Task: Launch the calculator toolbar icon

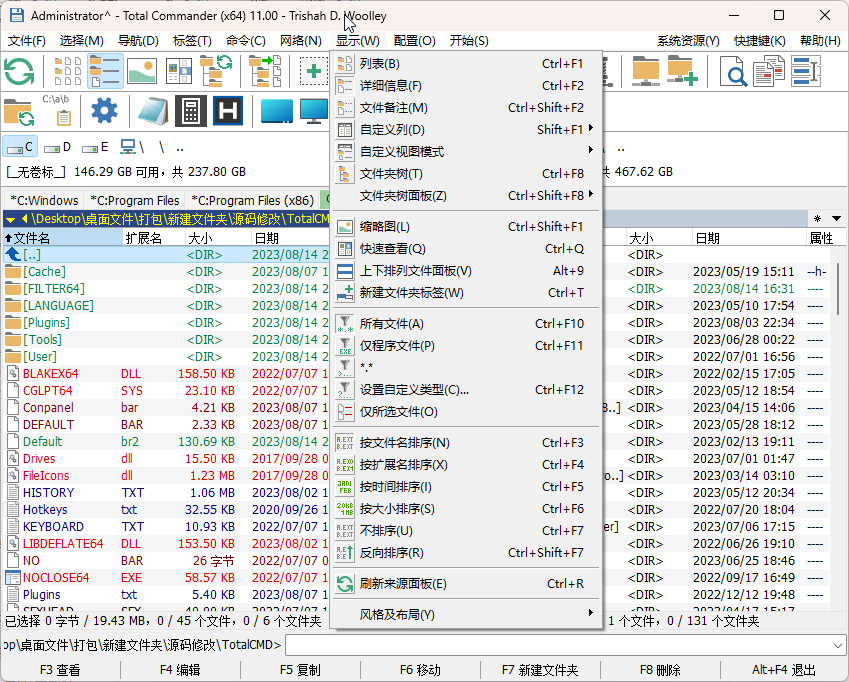Action: click(191, 111)
